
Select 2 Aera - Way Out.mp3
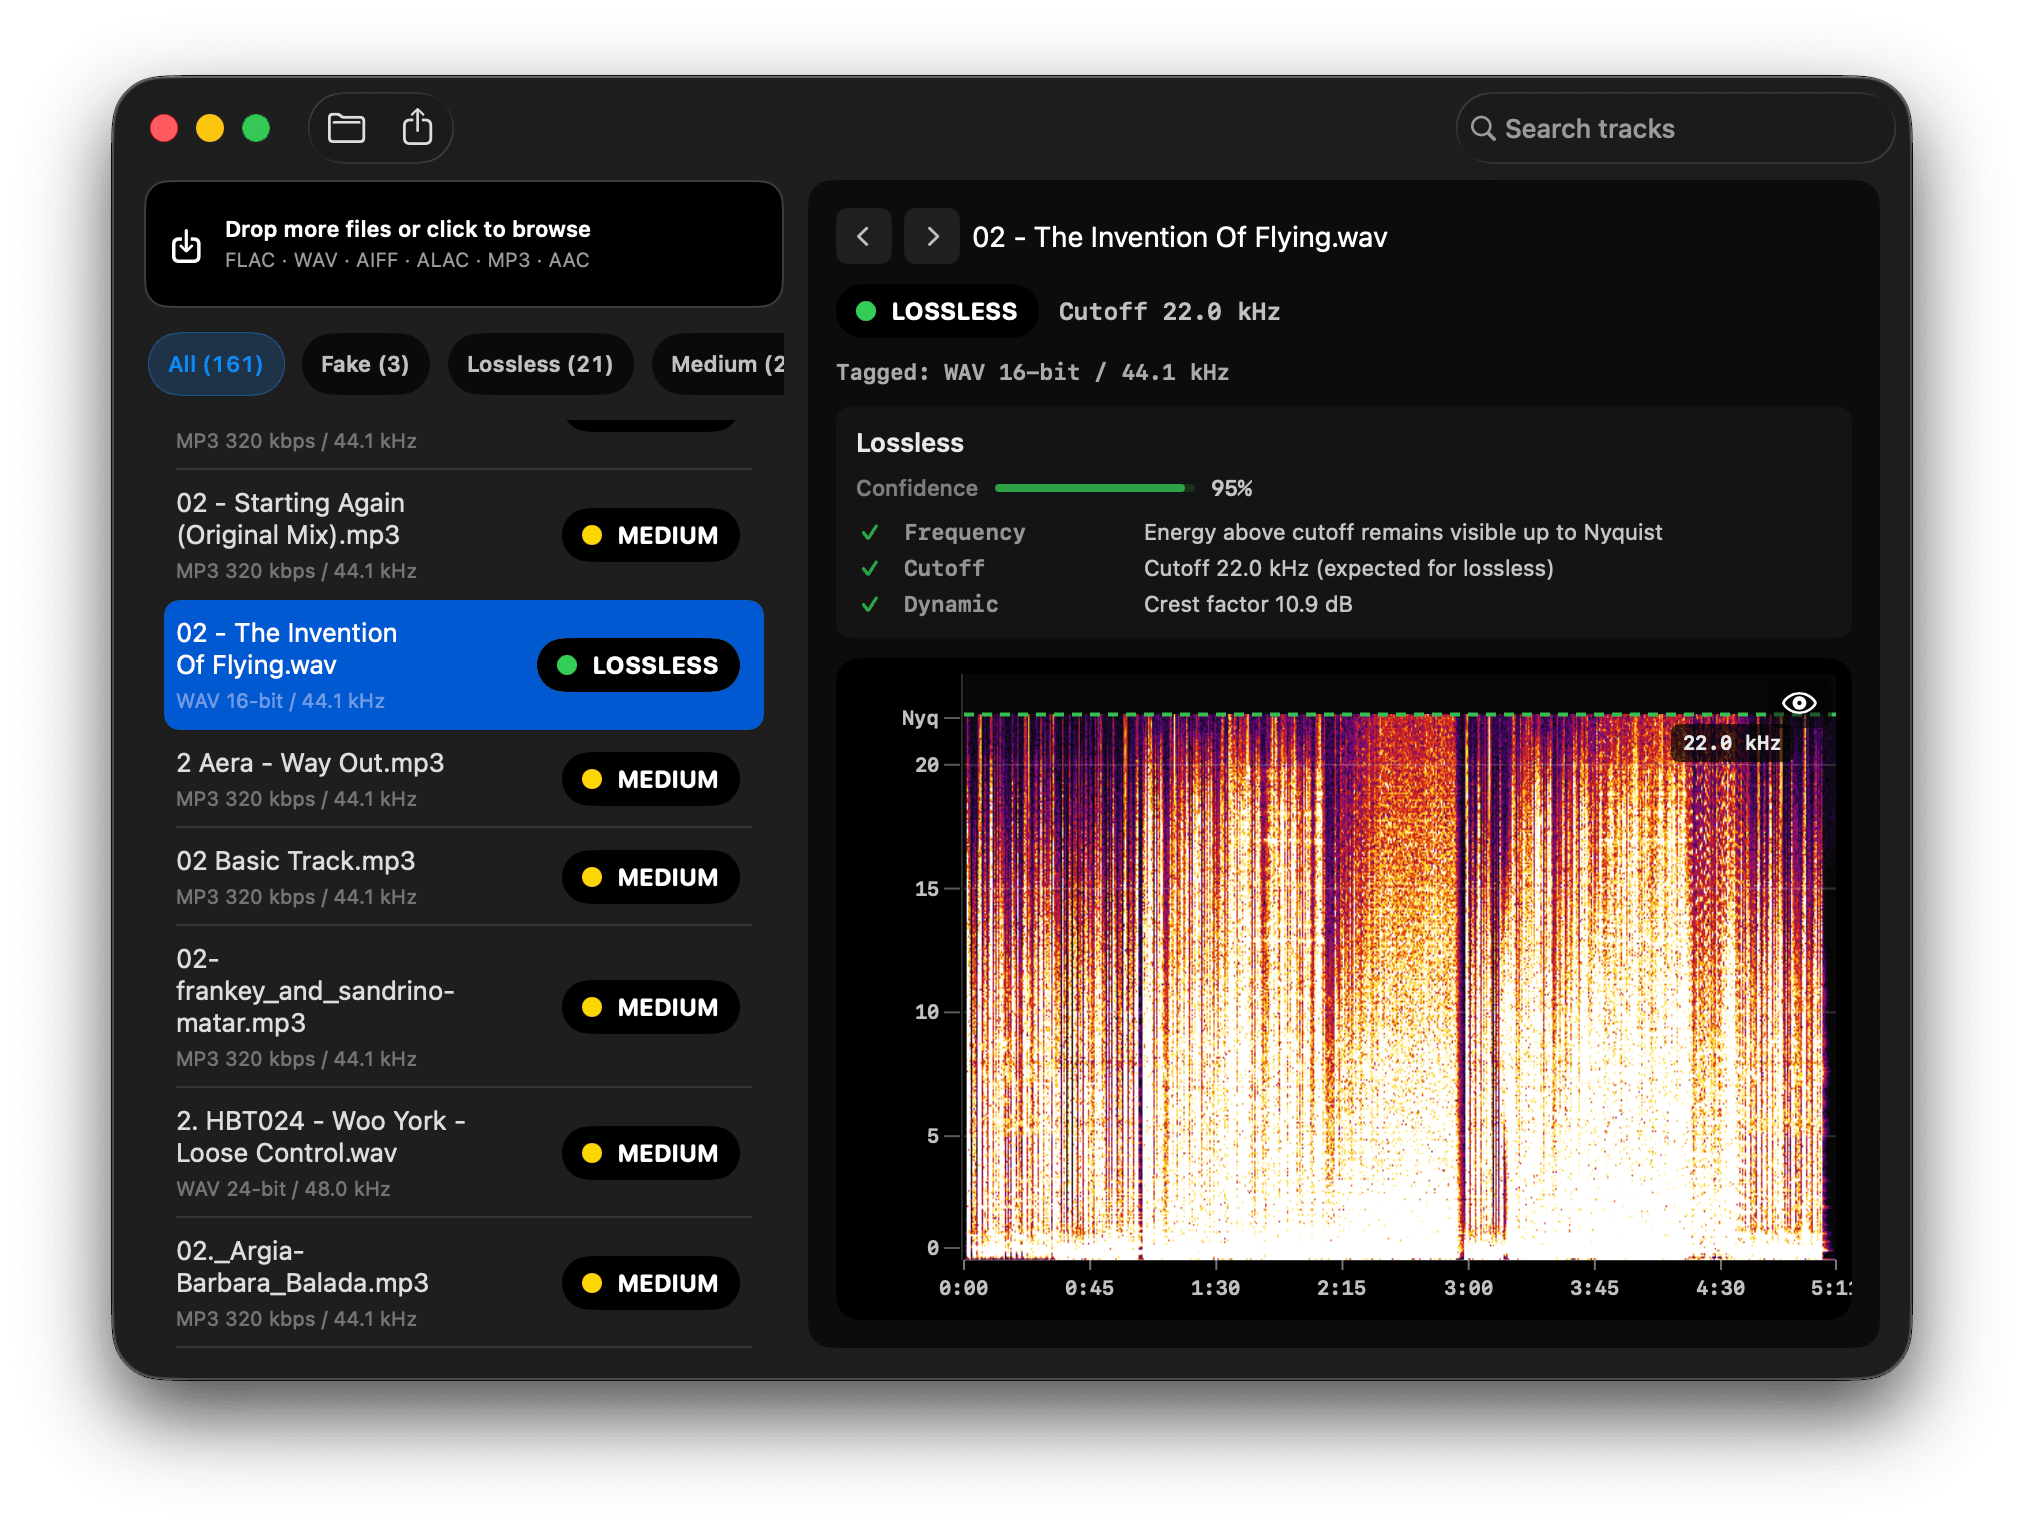pyautogui.click(x=464, y=779)
